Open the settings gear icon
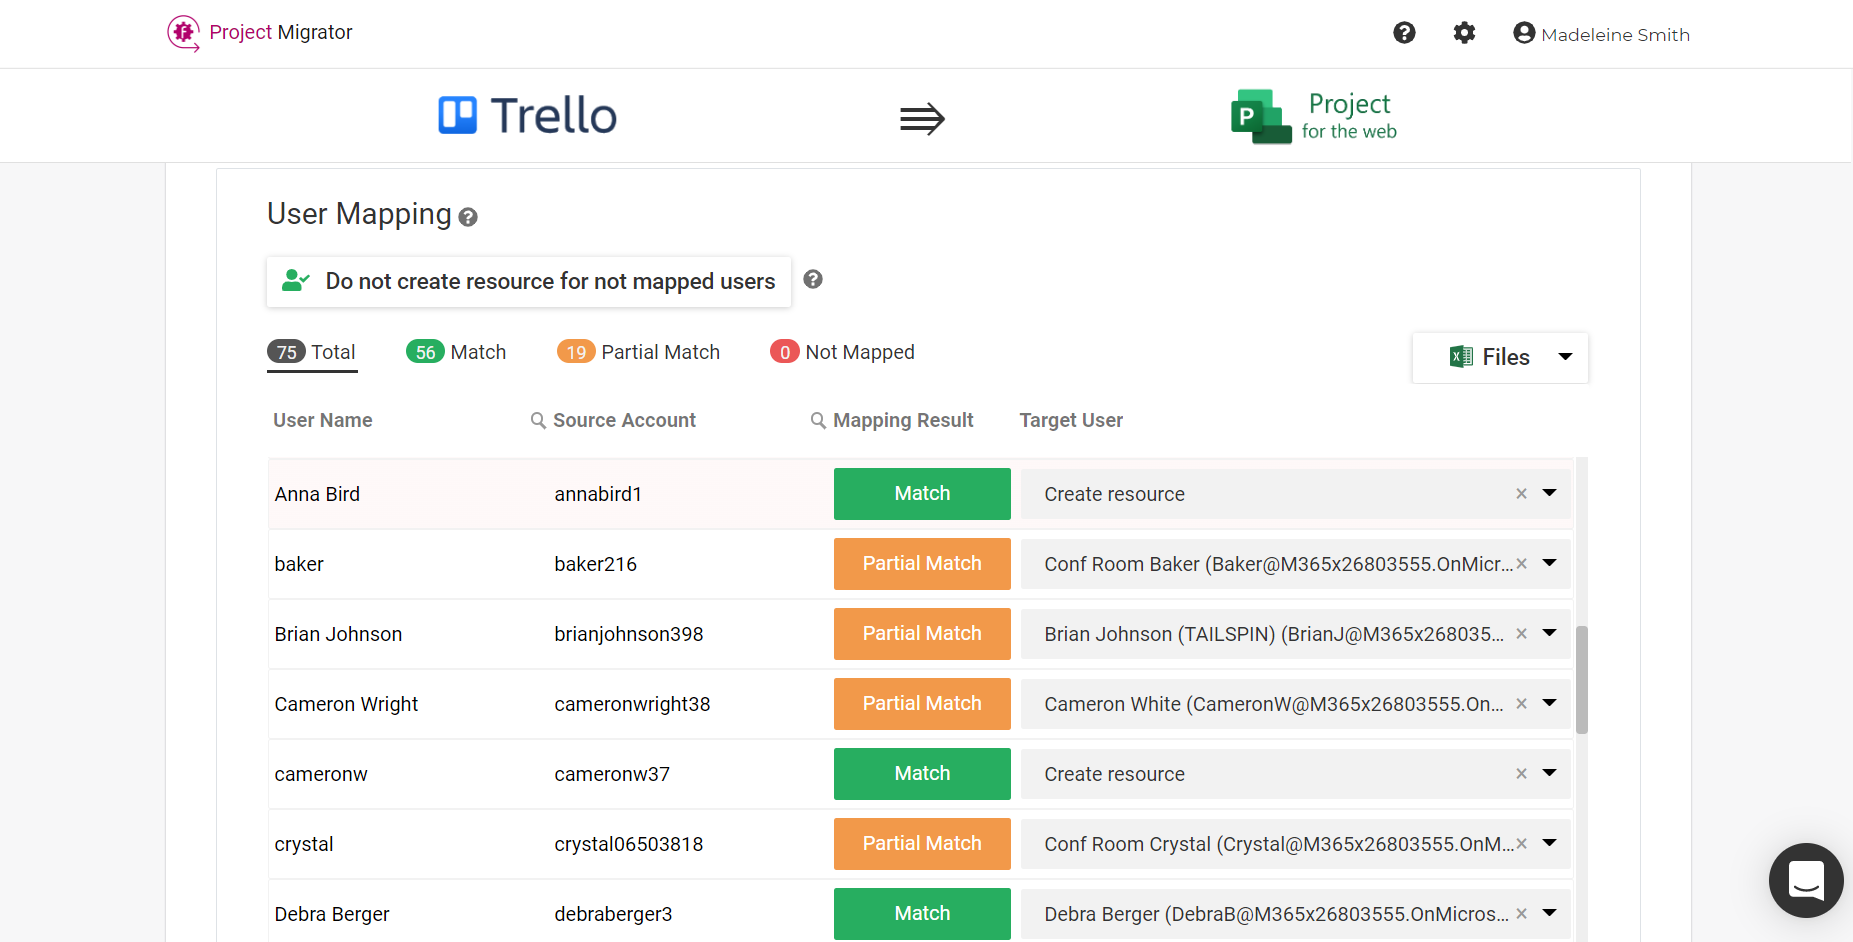This screenshot has height=942, width=1853. tap(1464, 33)
